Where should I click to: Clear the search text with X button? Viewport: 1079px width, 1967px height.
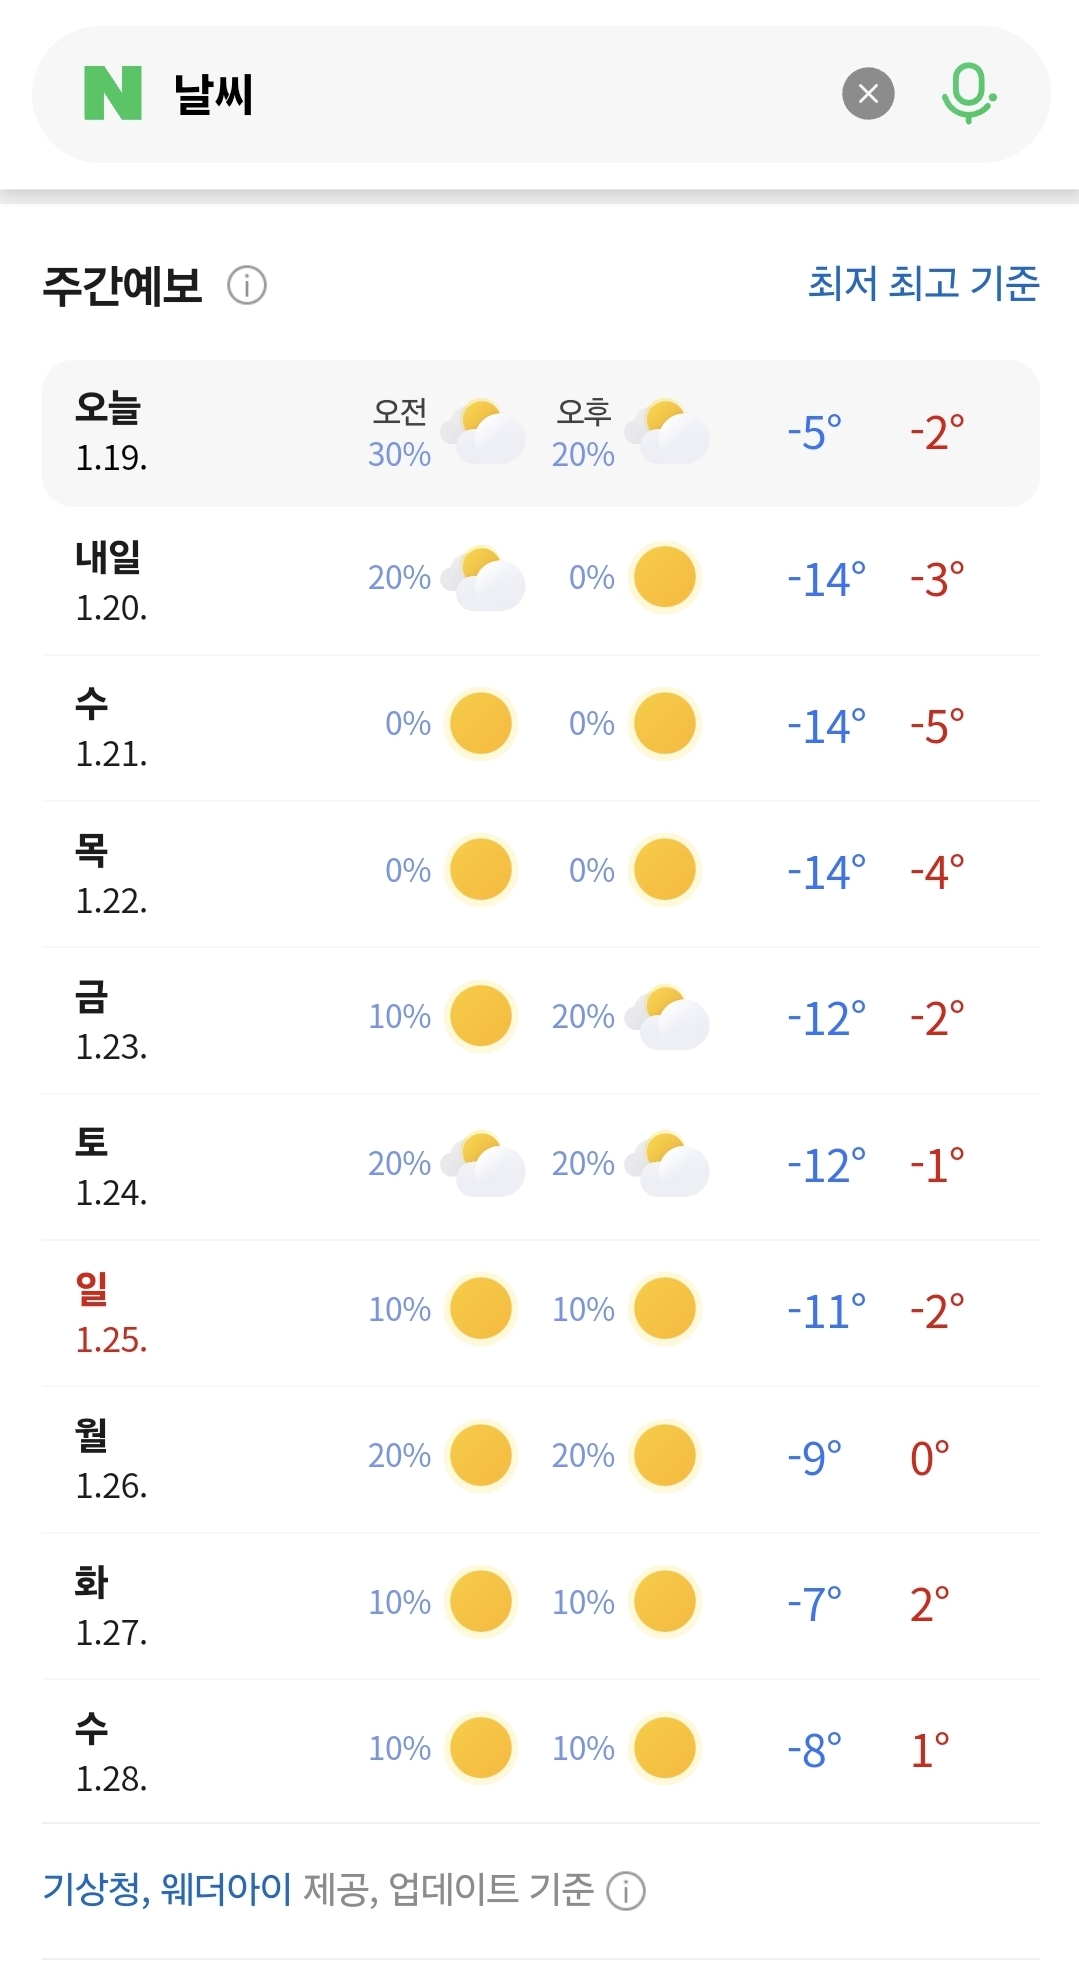pyautogui.click(x=868, y=94)
